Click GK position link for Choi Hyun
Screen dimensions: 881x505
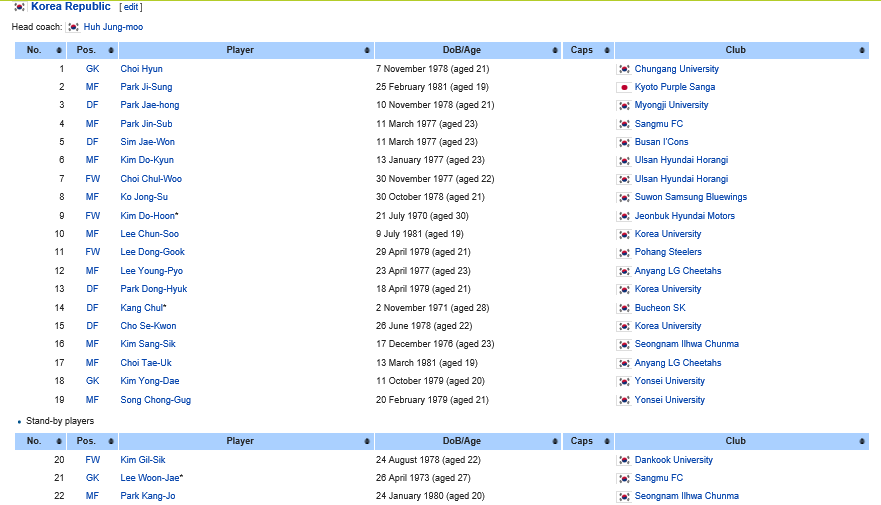(92, 69)
